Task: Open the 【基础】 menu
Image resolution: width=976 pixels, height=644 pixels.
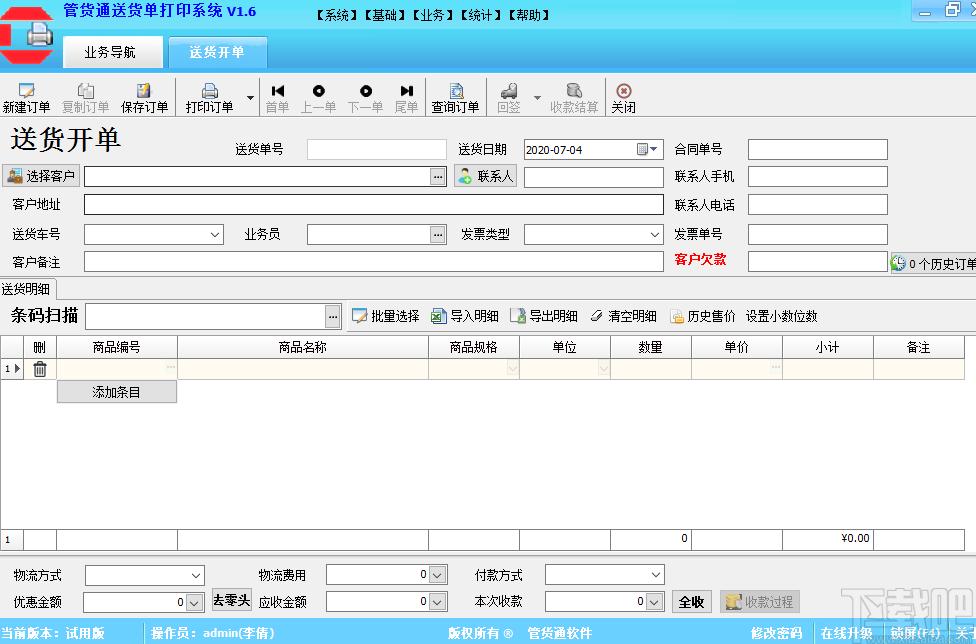Action: point(385,15)
